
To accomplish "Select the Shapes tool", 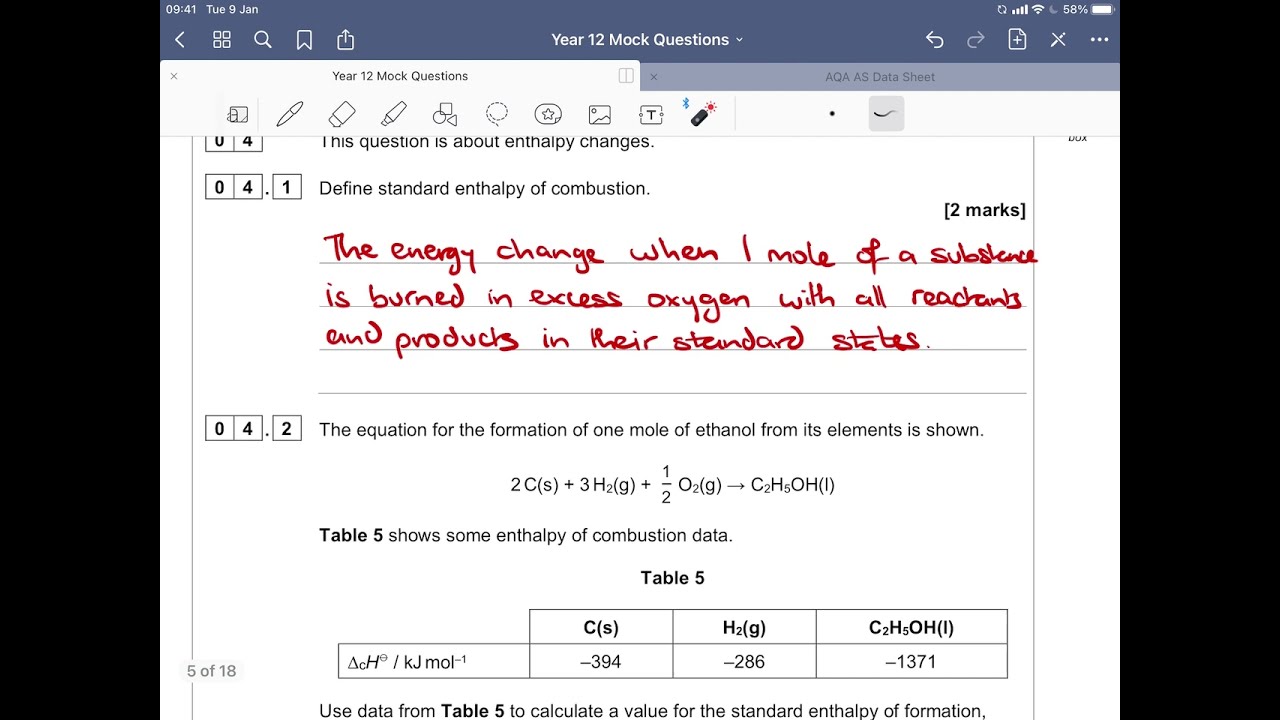I will (x=445, y=114).
